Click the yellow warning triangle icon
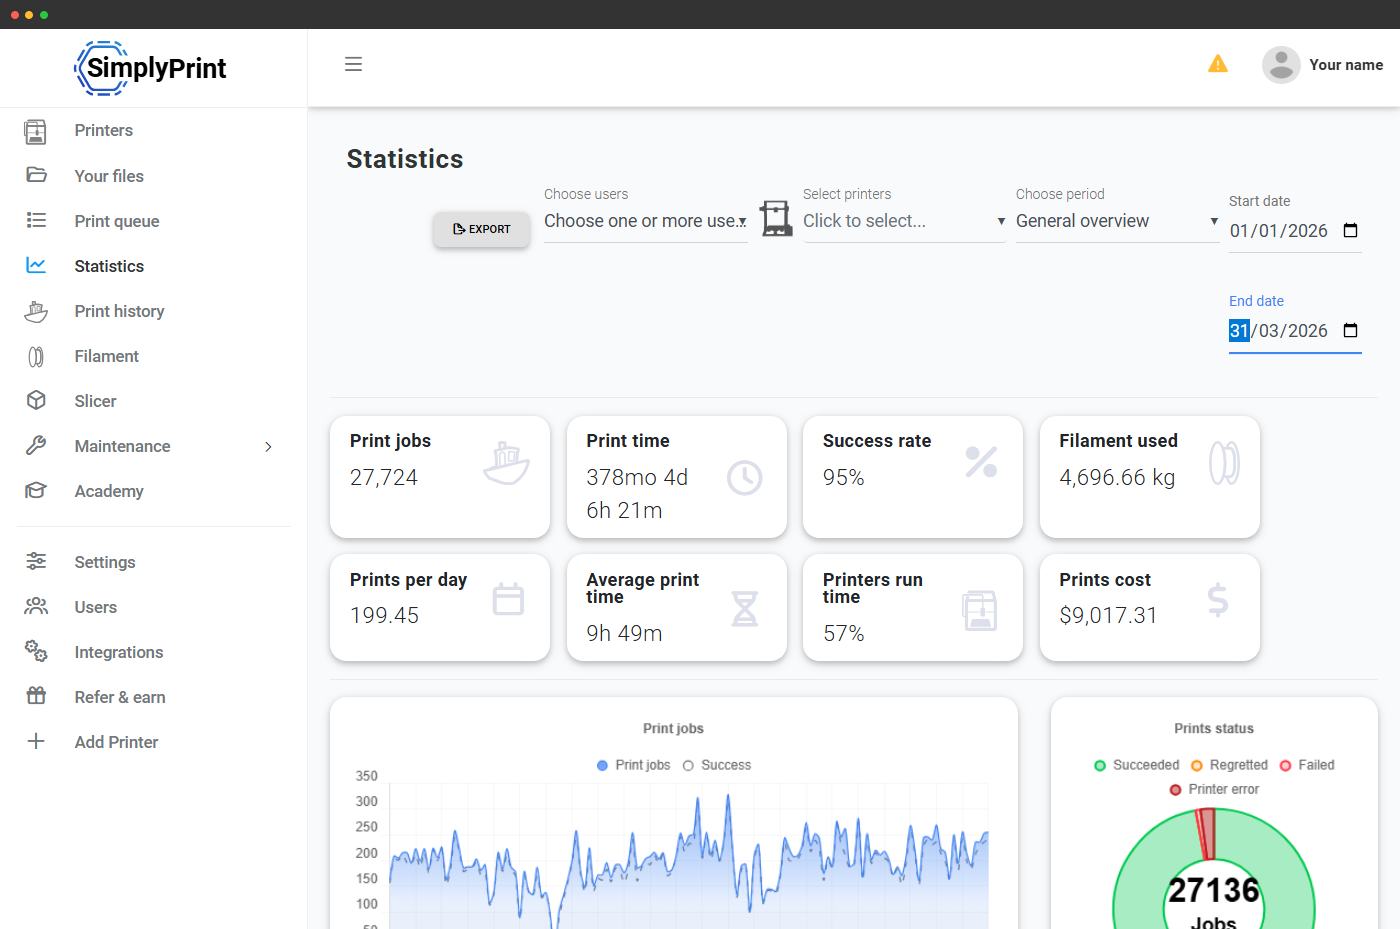The height and width of the screenshot is (929, 1400). point(1218,64)
